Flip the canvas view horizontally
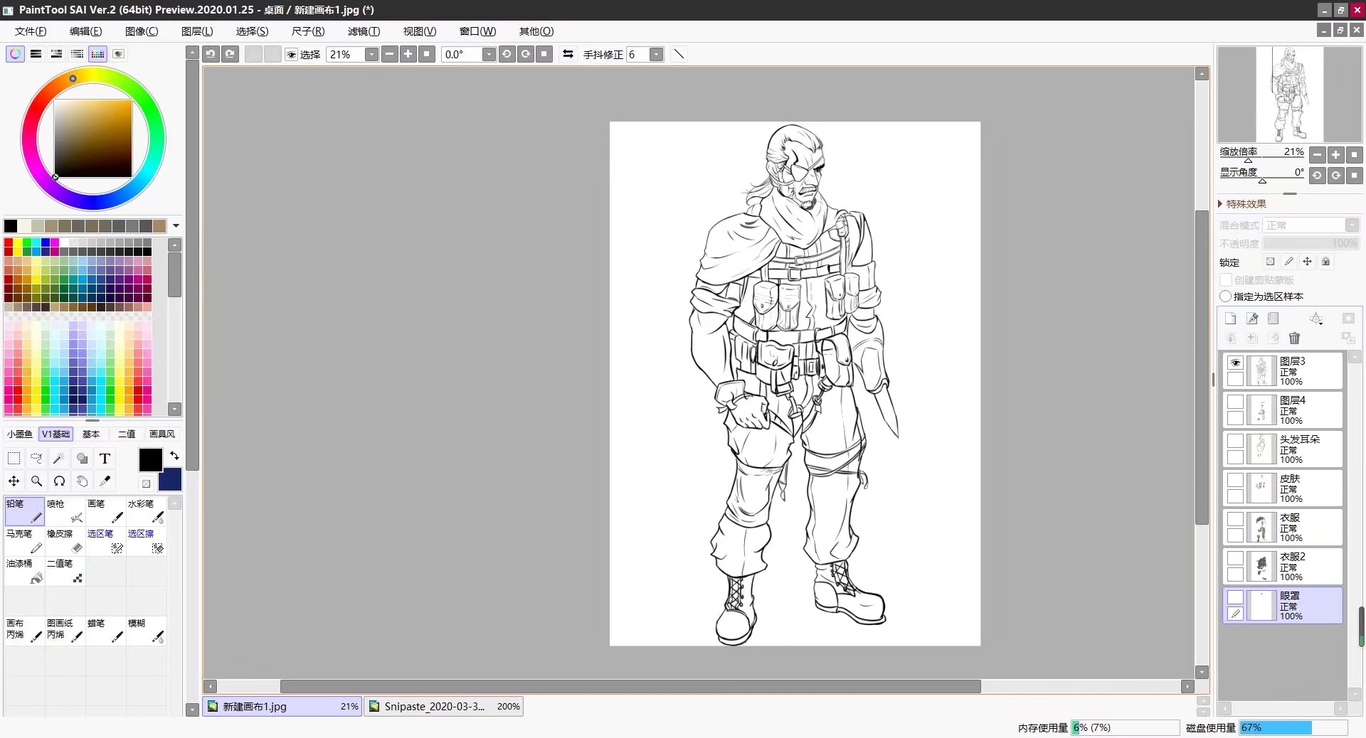The width and height of the screenshot is (1366, 738). pos(568,54)
